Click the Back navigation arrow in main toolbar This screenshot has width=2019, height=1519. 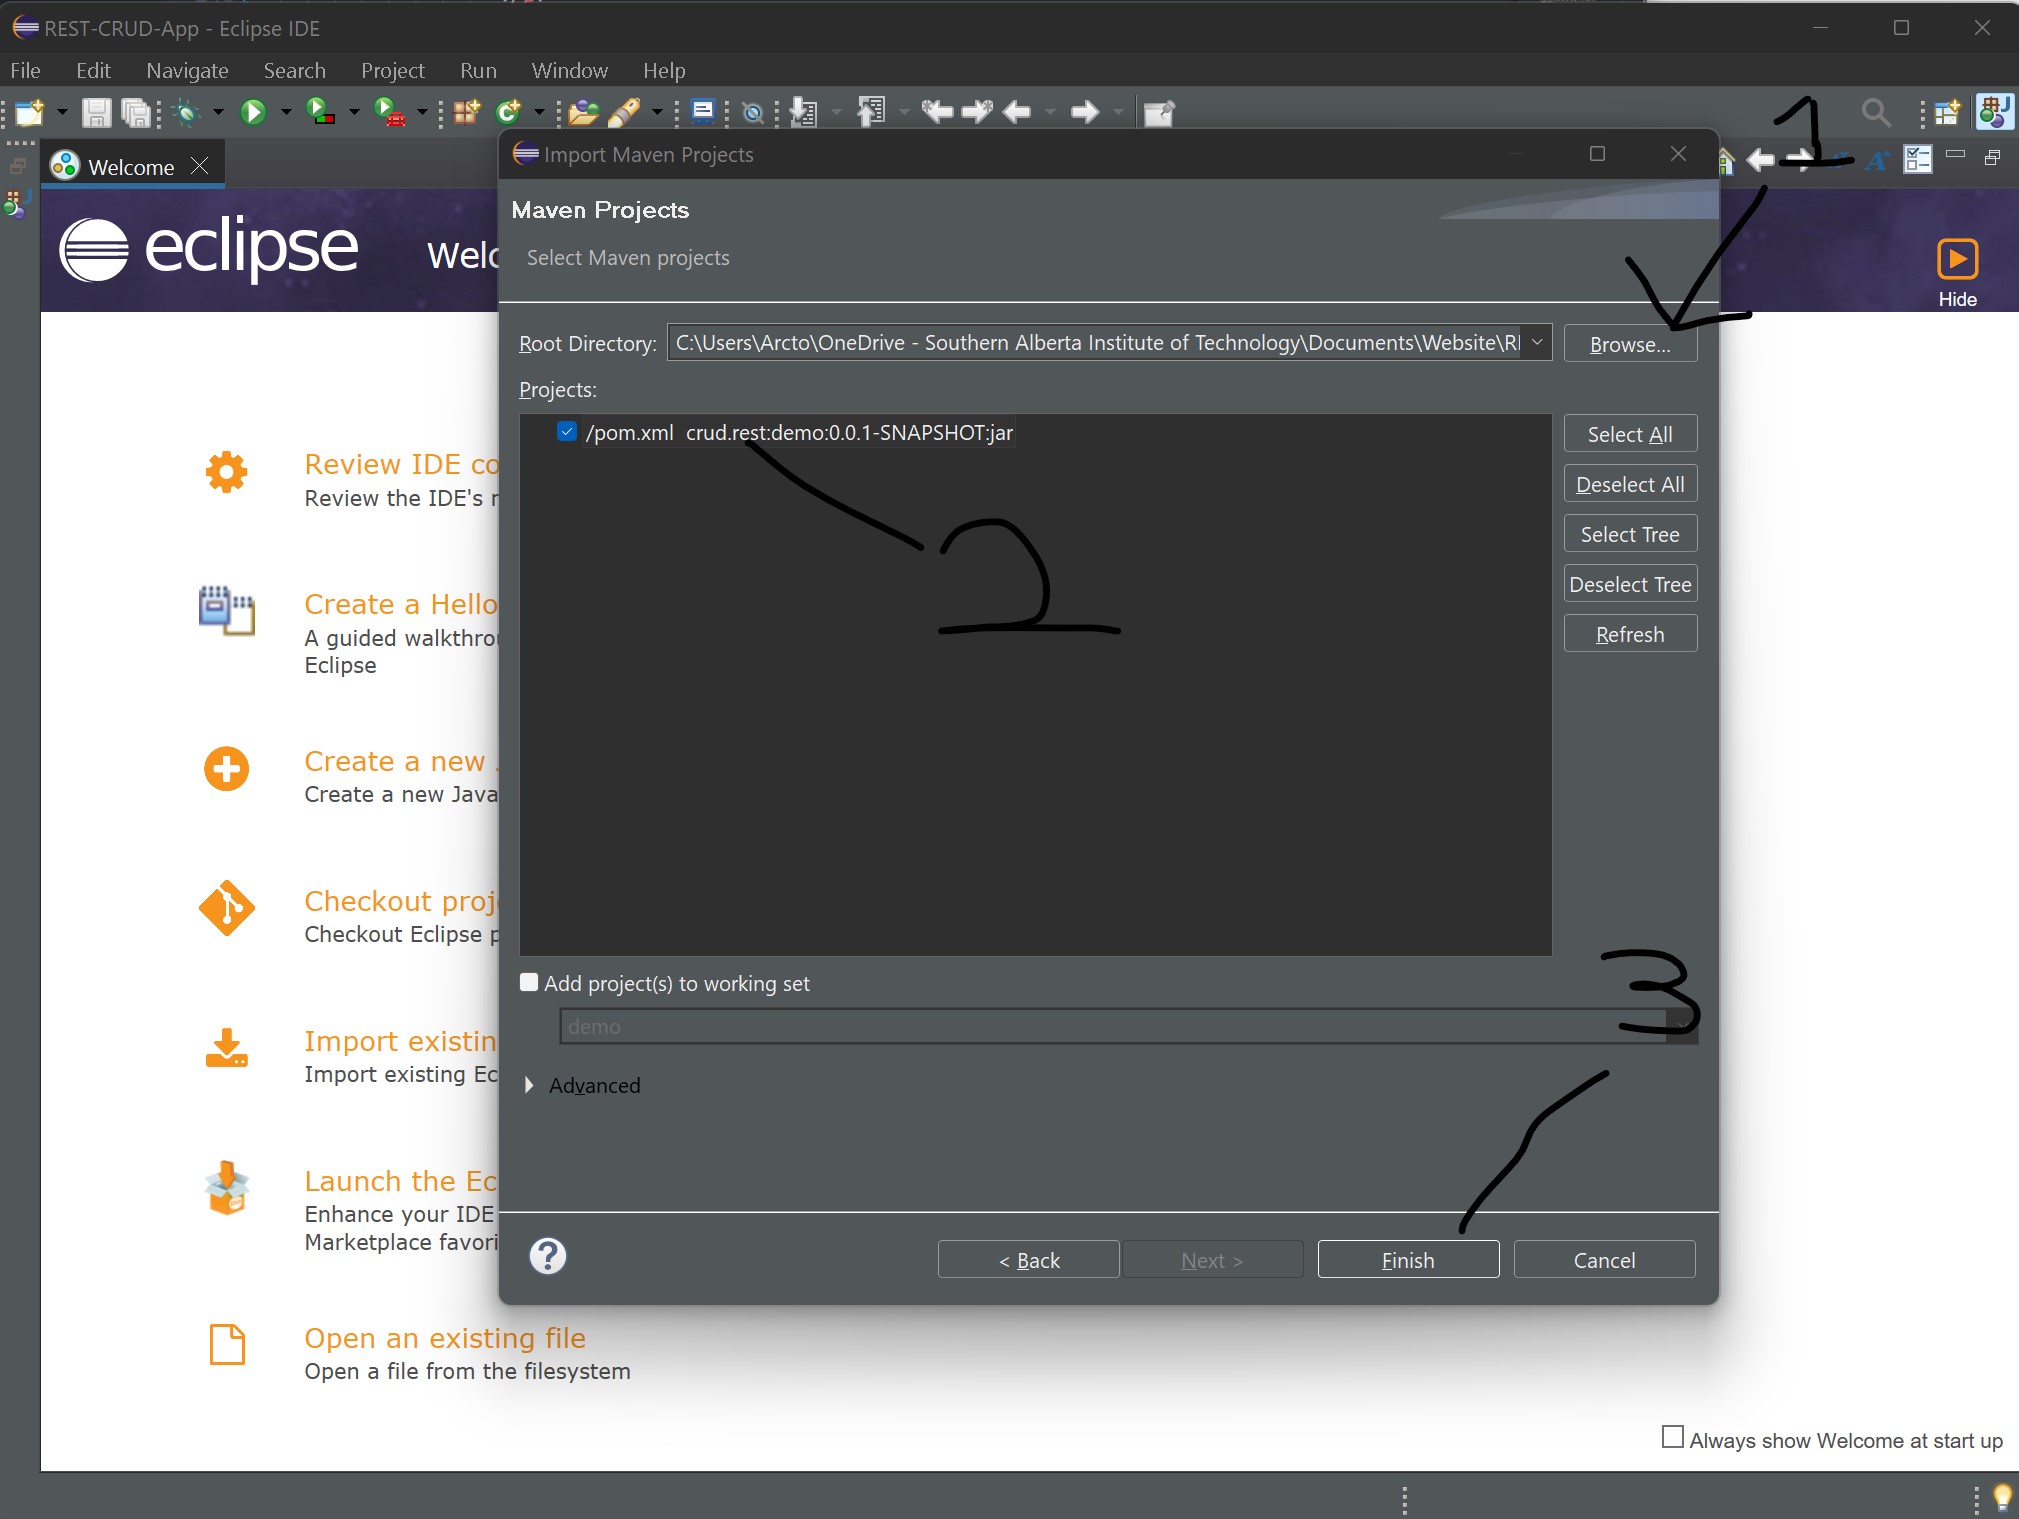(1017, 112)
